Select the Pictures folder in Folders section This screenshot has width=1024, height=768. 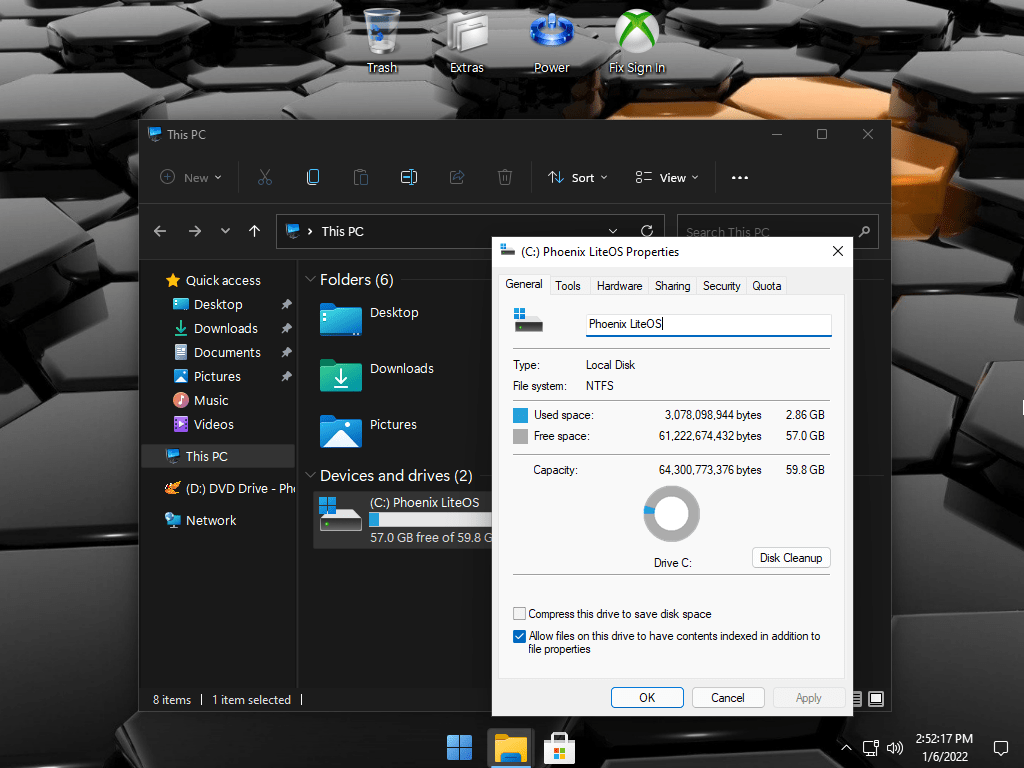coord(368,431)
